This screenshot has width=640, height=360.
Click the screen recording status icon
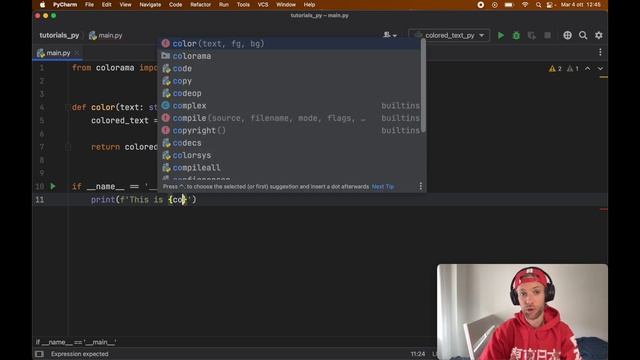[481, 5]
